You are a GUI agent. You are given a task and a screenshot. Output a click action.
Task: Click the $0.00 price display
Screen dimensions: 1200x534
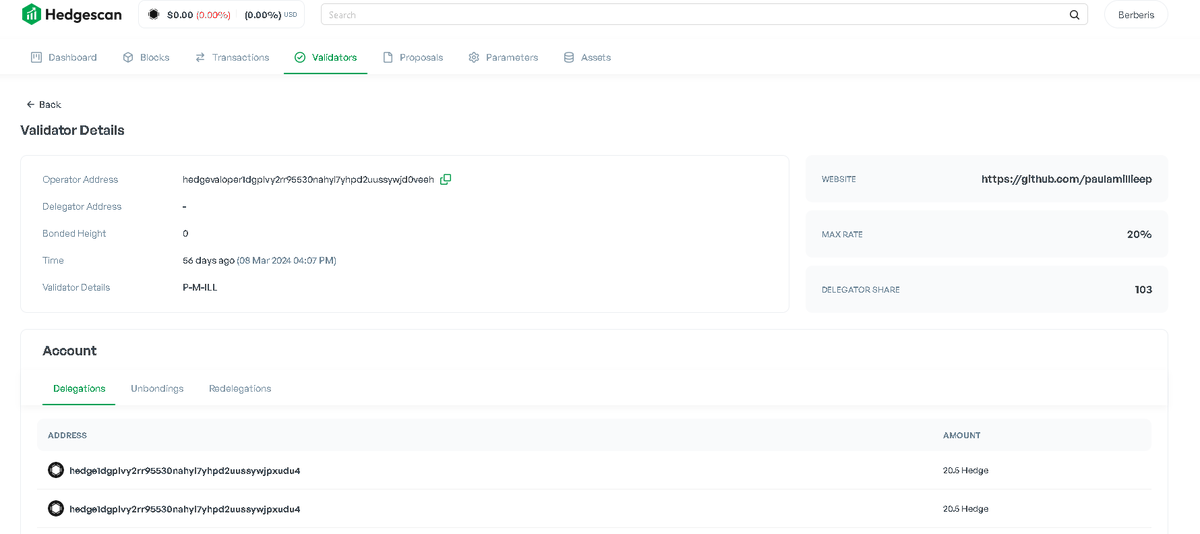point(180,15)
